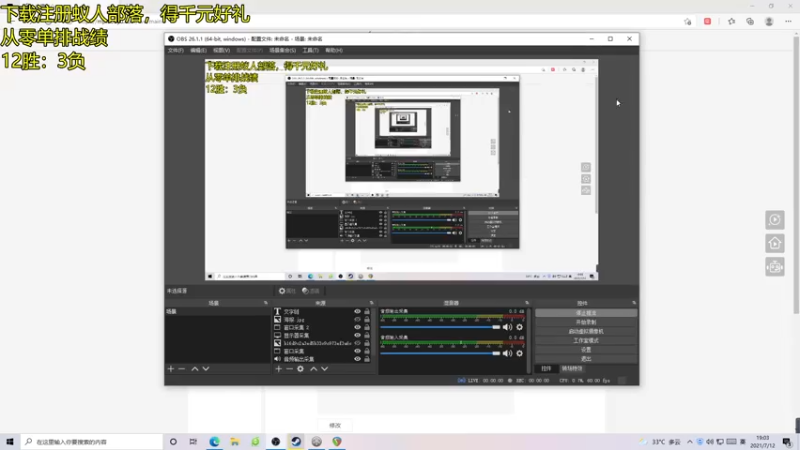Move source up in the Sources list

[314, 369]
